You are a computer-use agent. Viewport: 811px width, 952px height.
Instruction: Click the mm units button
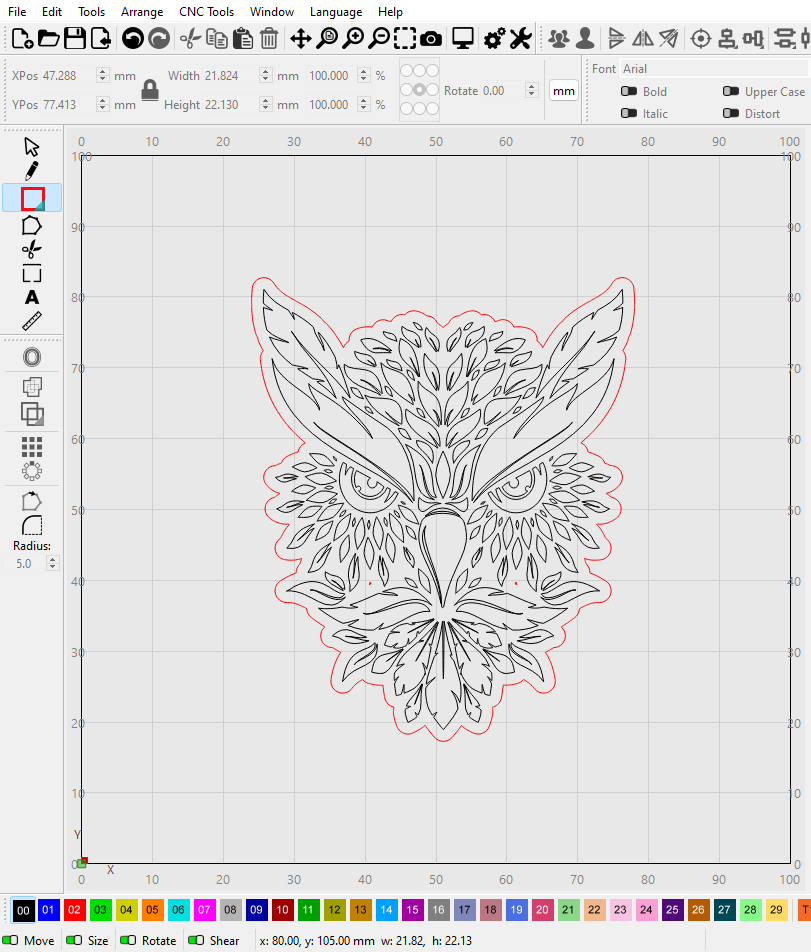564,91
